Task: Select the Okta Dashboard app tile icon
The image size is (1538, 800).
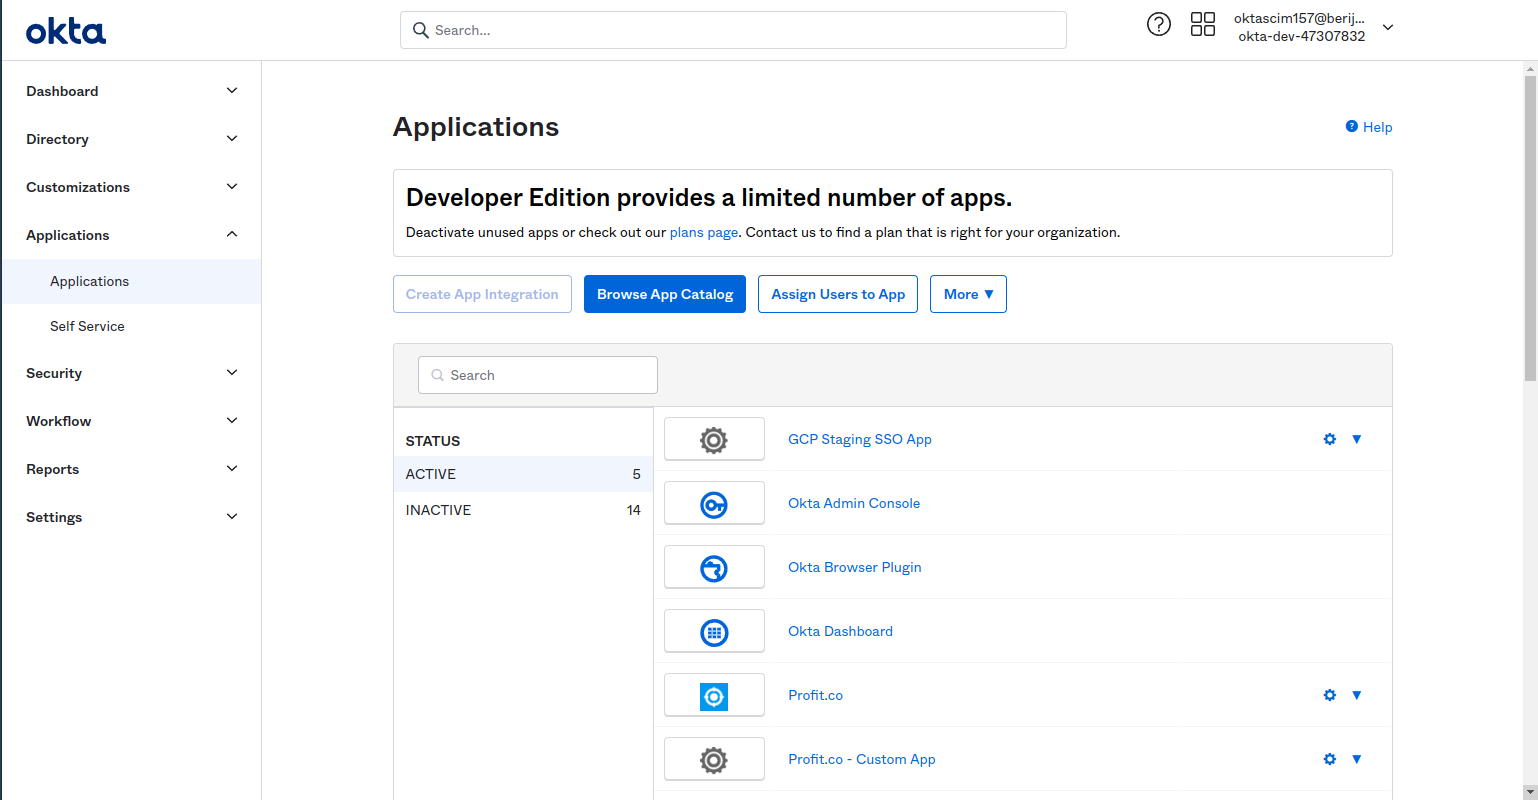Action: pyautogui.click(x=714, y=631)
